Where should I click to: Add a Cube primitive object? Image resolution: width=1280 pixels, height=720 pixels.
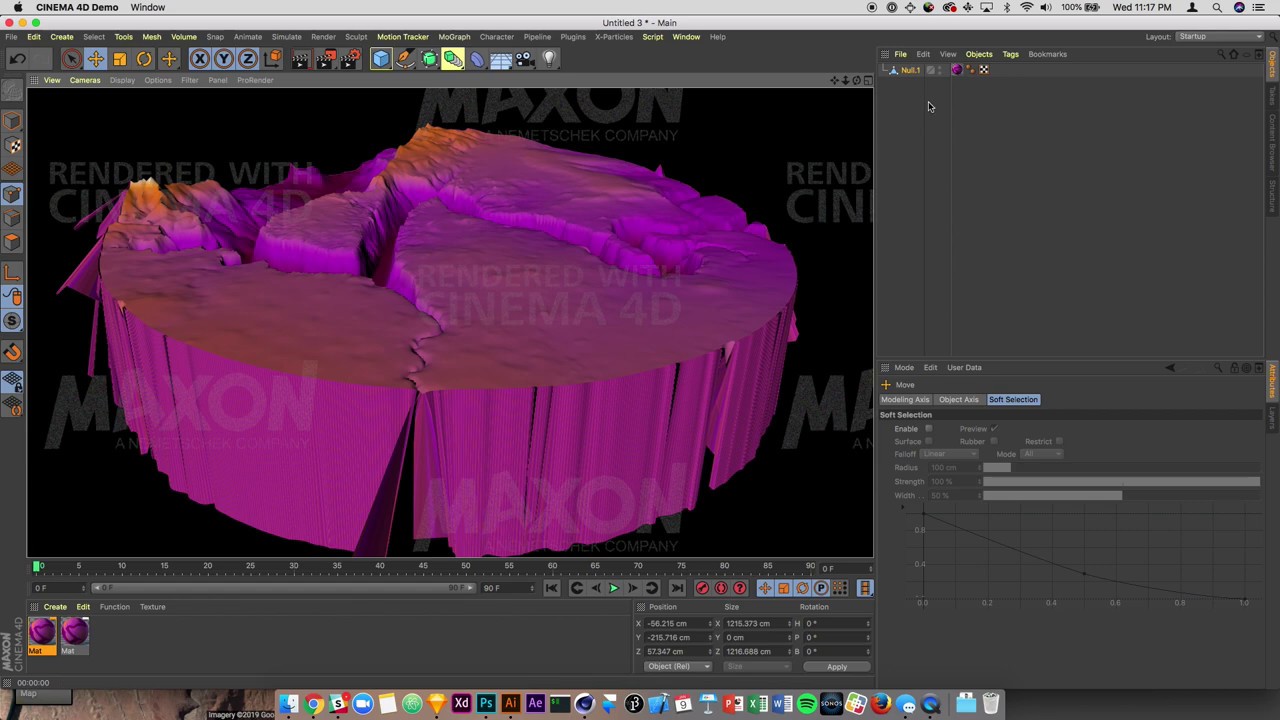tap(381, 59)
